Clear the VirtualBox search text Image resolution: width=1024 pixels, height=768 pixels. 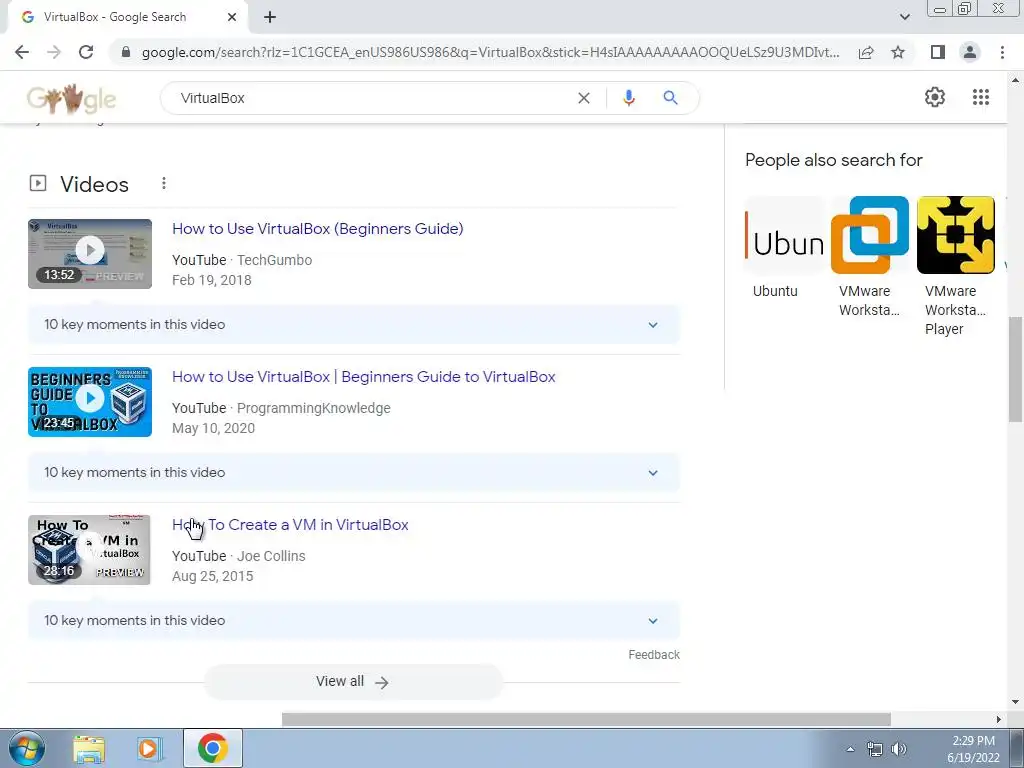click(x=584, y=98)
